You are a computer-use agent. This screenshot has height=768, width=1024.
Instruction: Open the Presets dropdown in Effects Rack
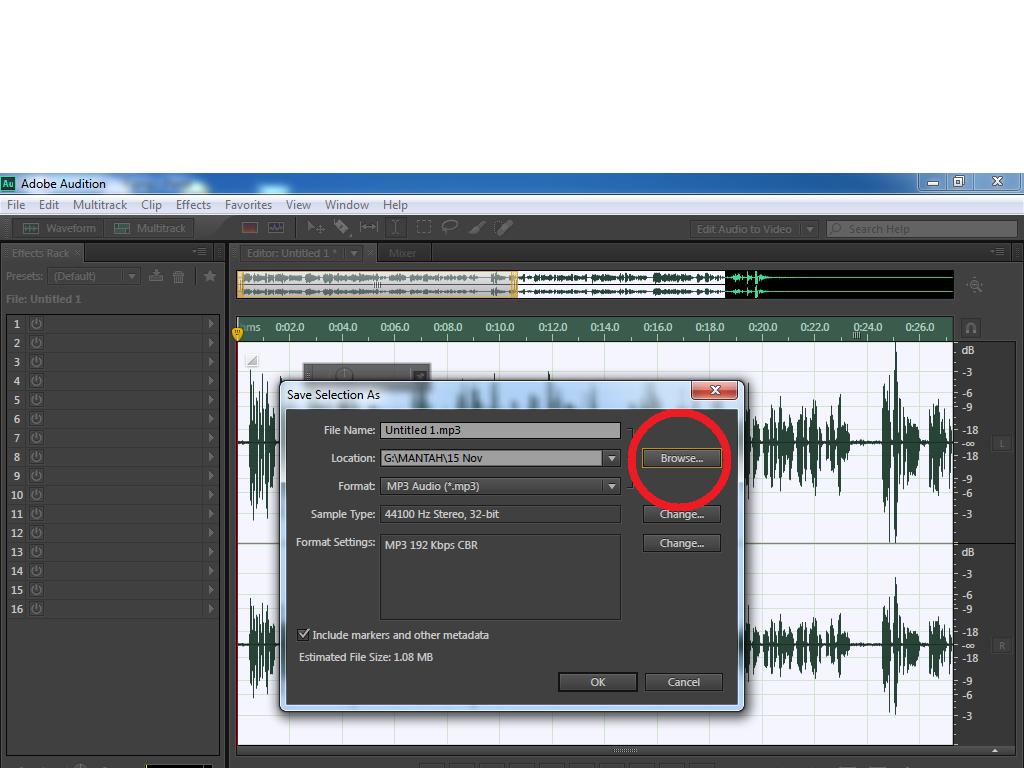pyautogui.click(x=131, y=276)
